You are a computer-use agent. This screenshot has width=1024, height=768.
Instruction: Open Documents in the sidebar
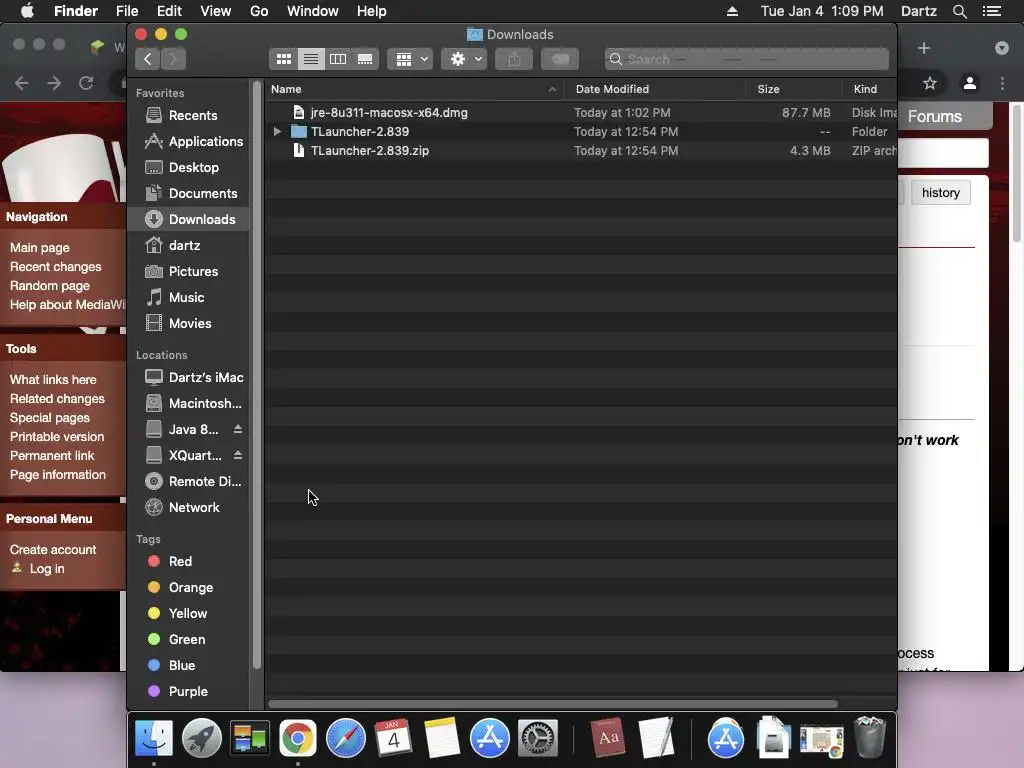pyautogui.click(x=188, y=194)
